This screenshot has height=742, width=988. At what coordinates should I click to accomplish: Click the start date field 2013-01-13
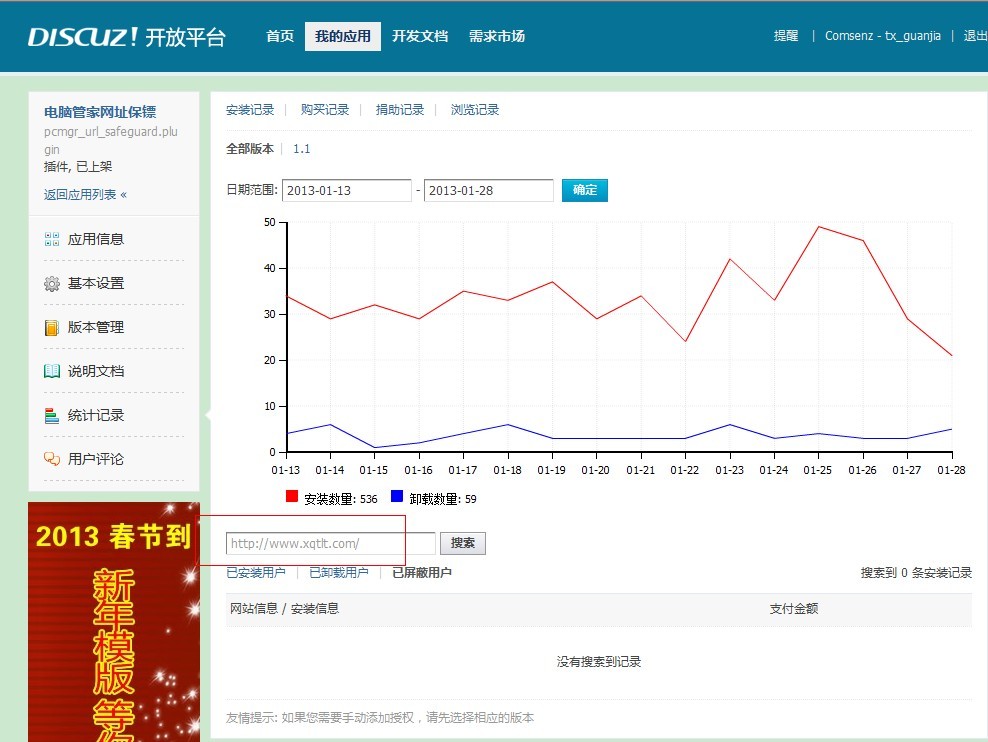pyautogui.click(x=347, y=190)
